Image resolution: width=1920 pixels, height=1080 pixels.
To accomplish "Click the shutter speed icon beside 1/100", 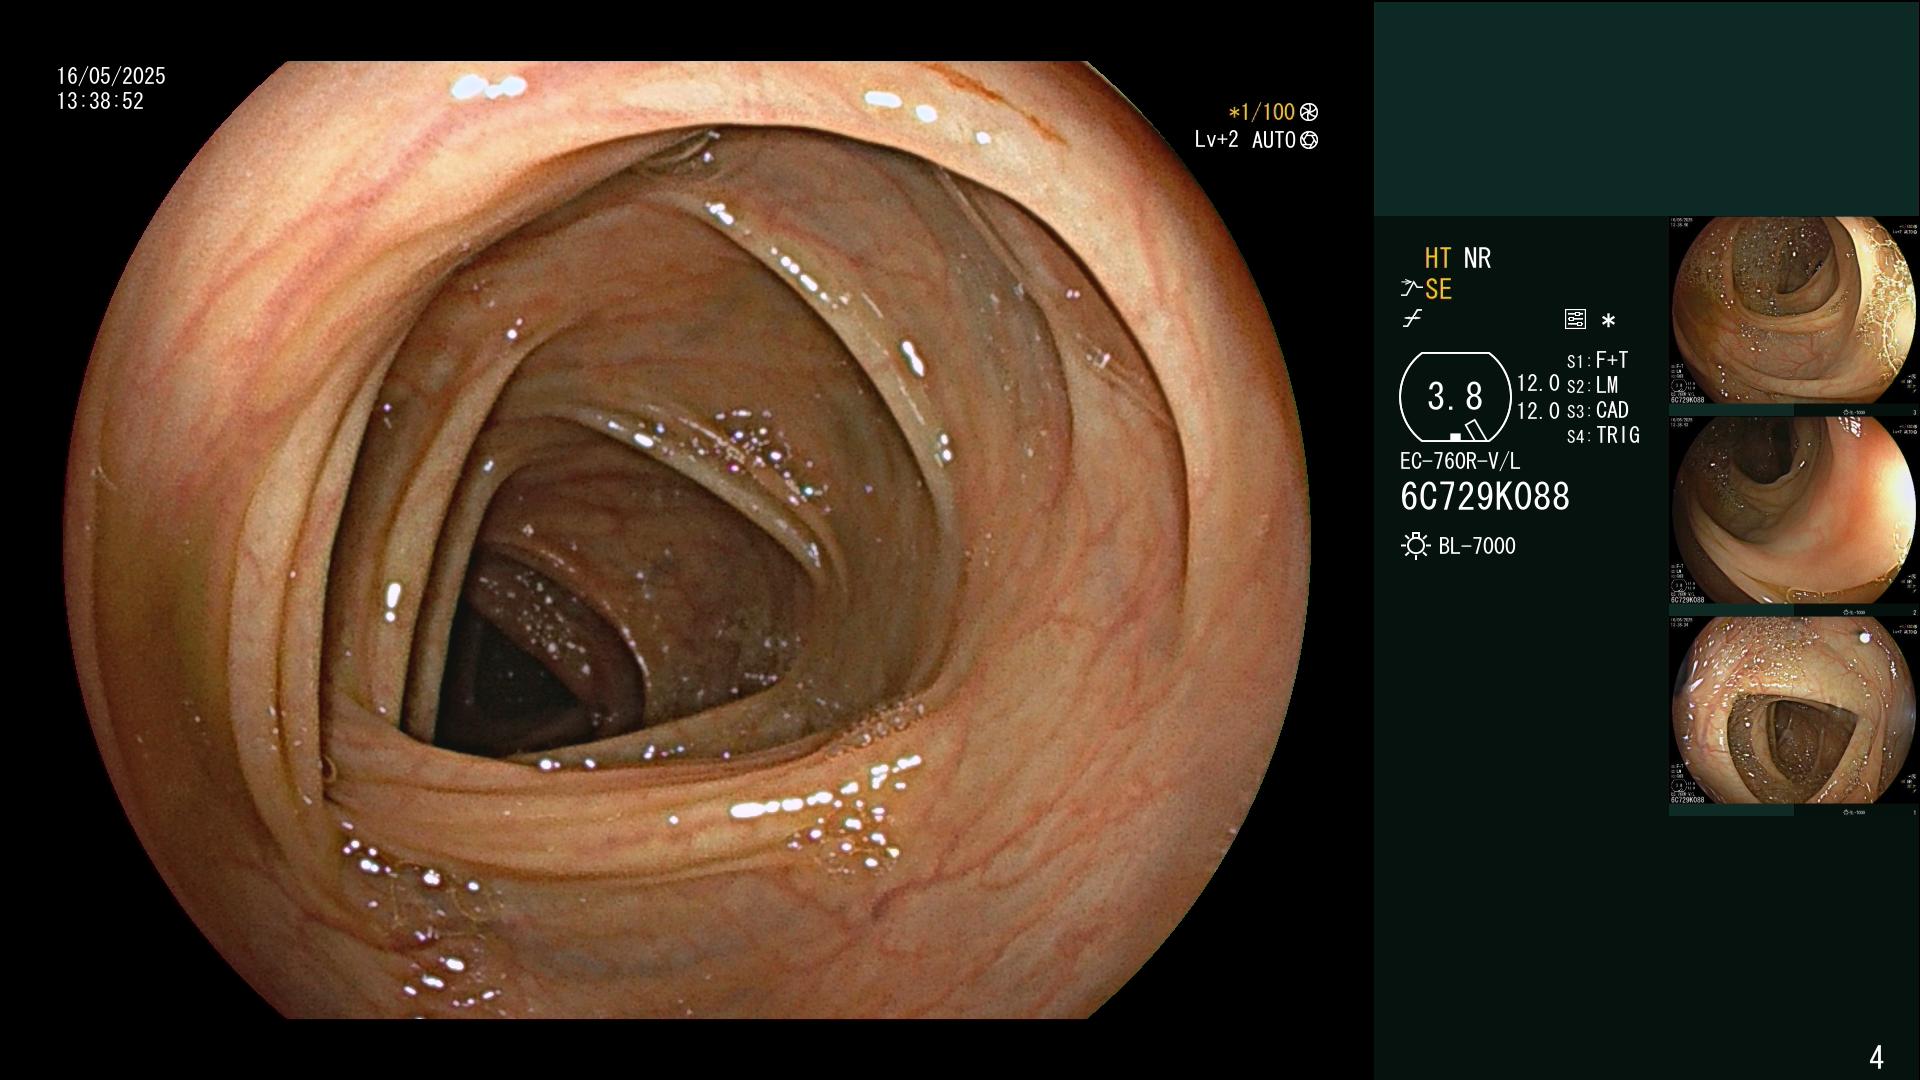I will click(x=1309, y=112).
